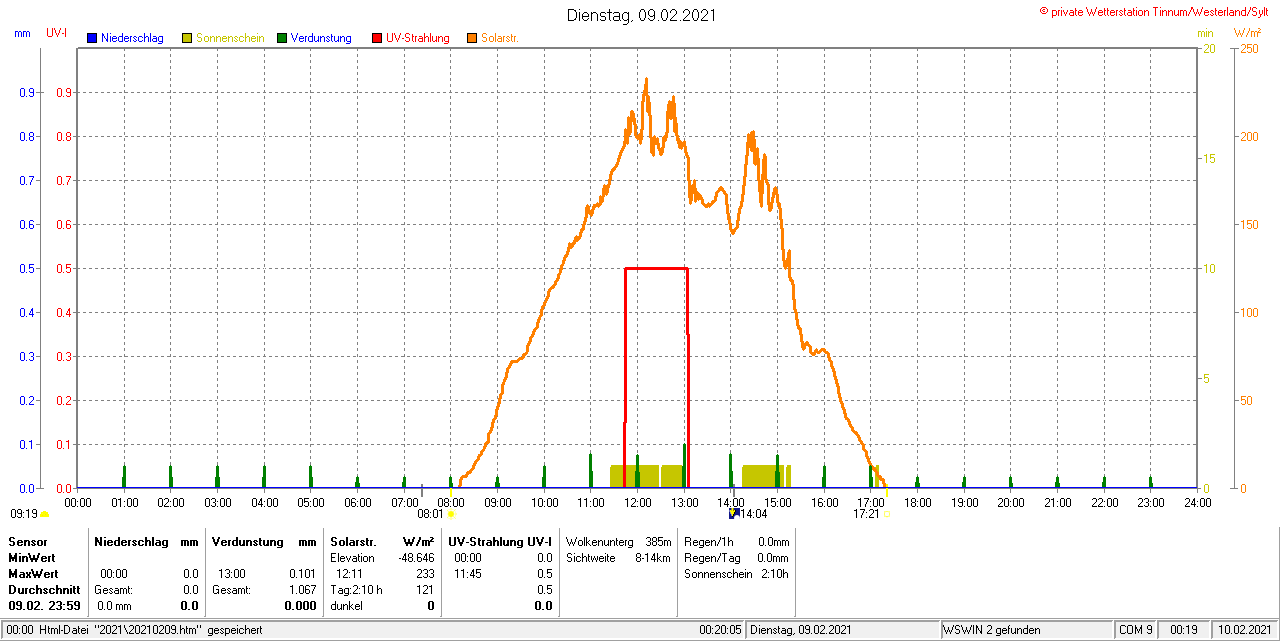The width and height of the screenshot is (1280, 641).
Task: Select the Verdunstung legend label
Action: tap(321, 38)
